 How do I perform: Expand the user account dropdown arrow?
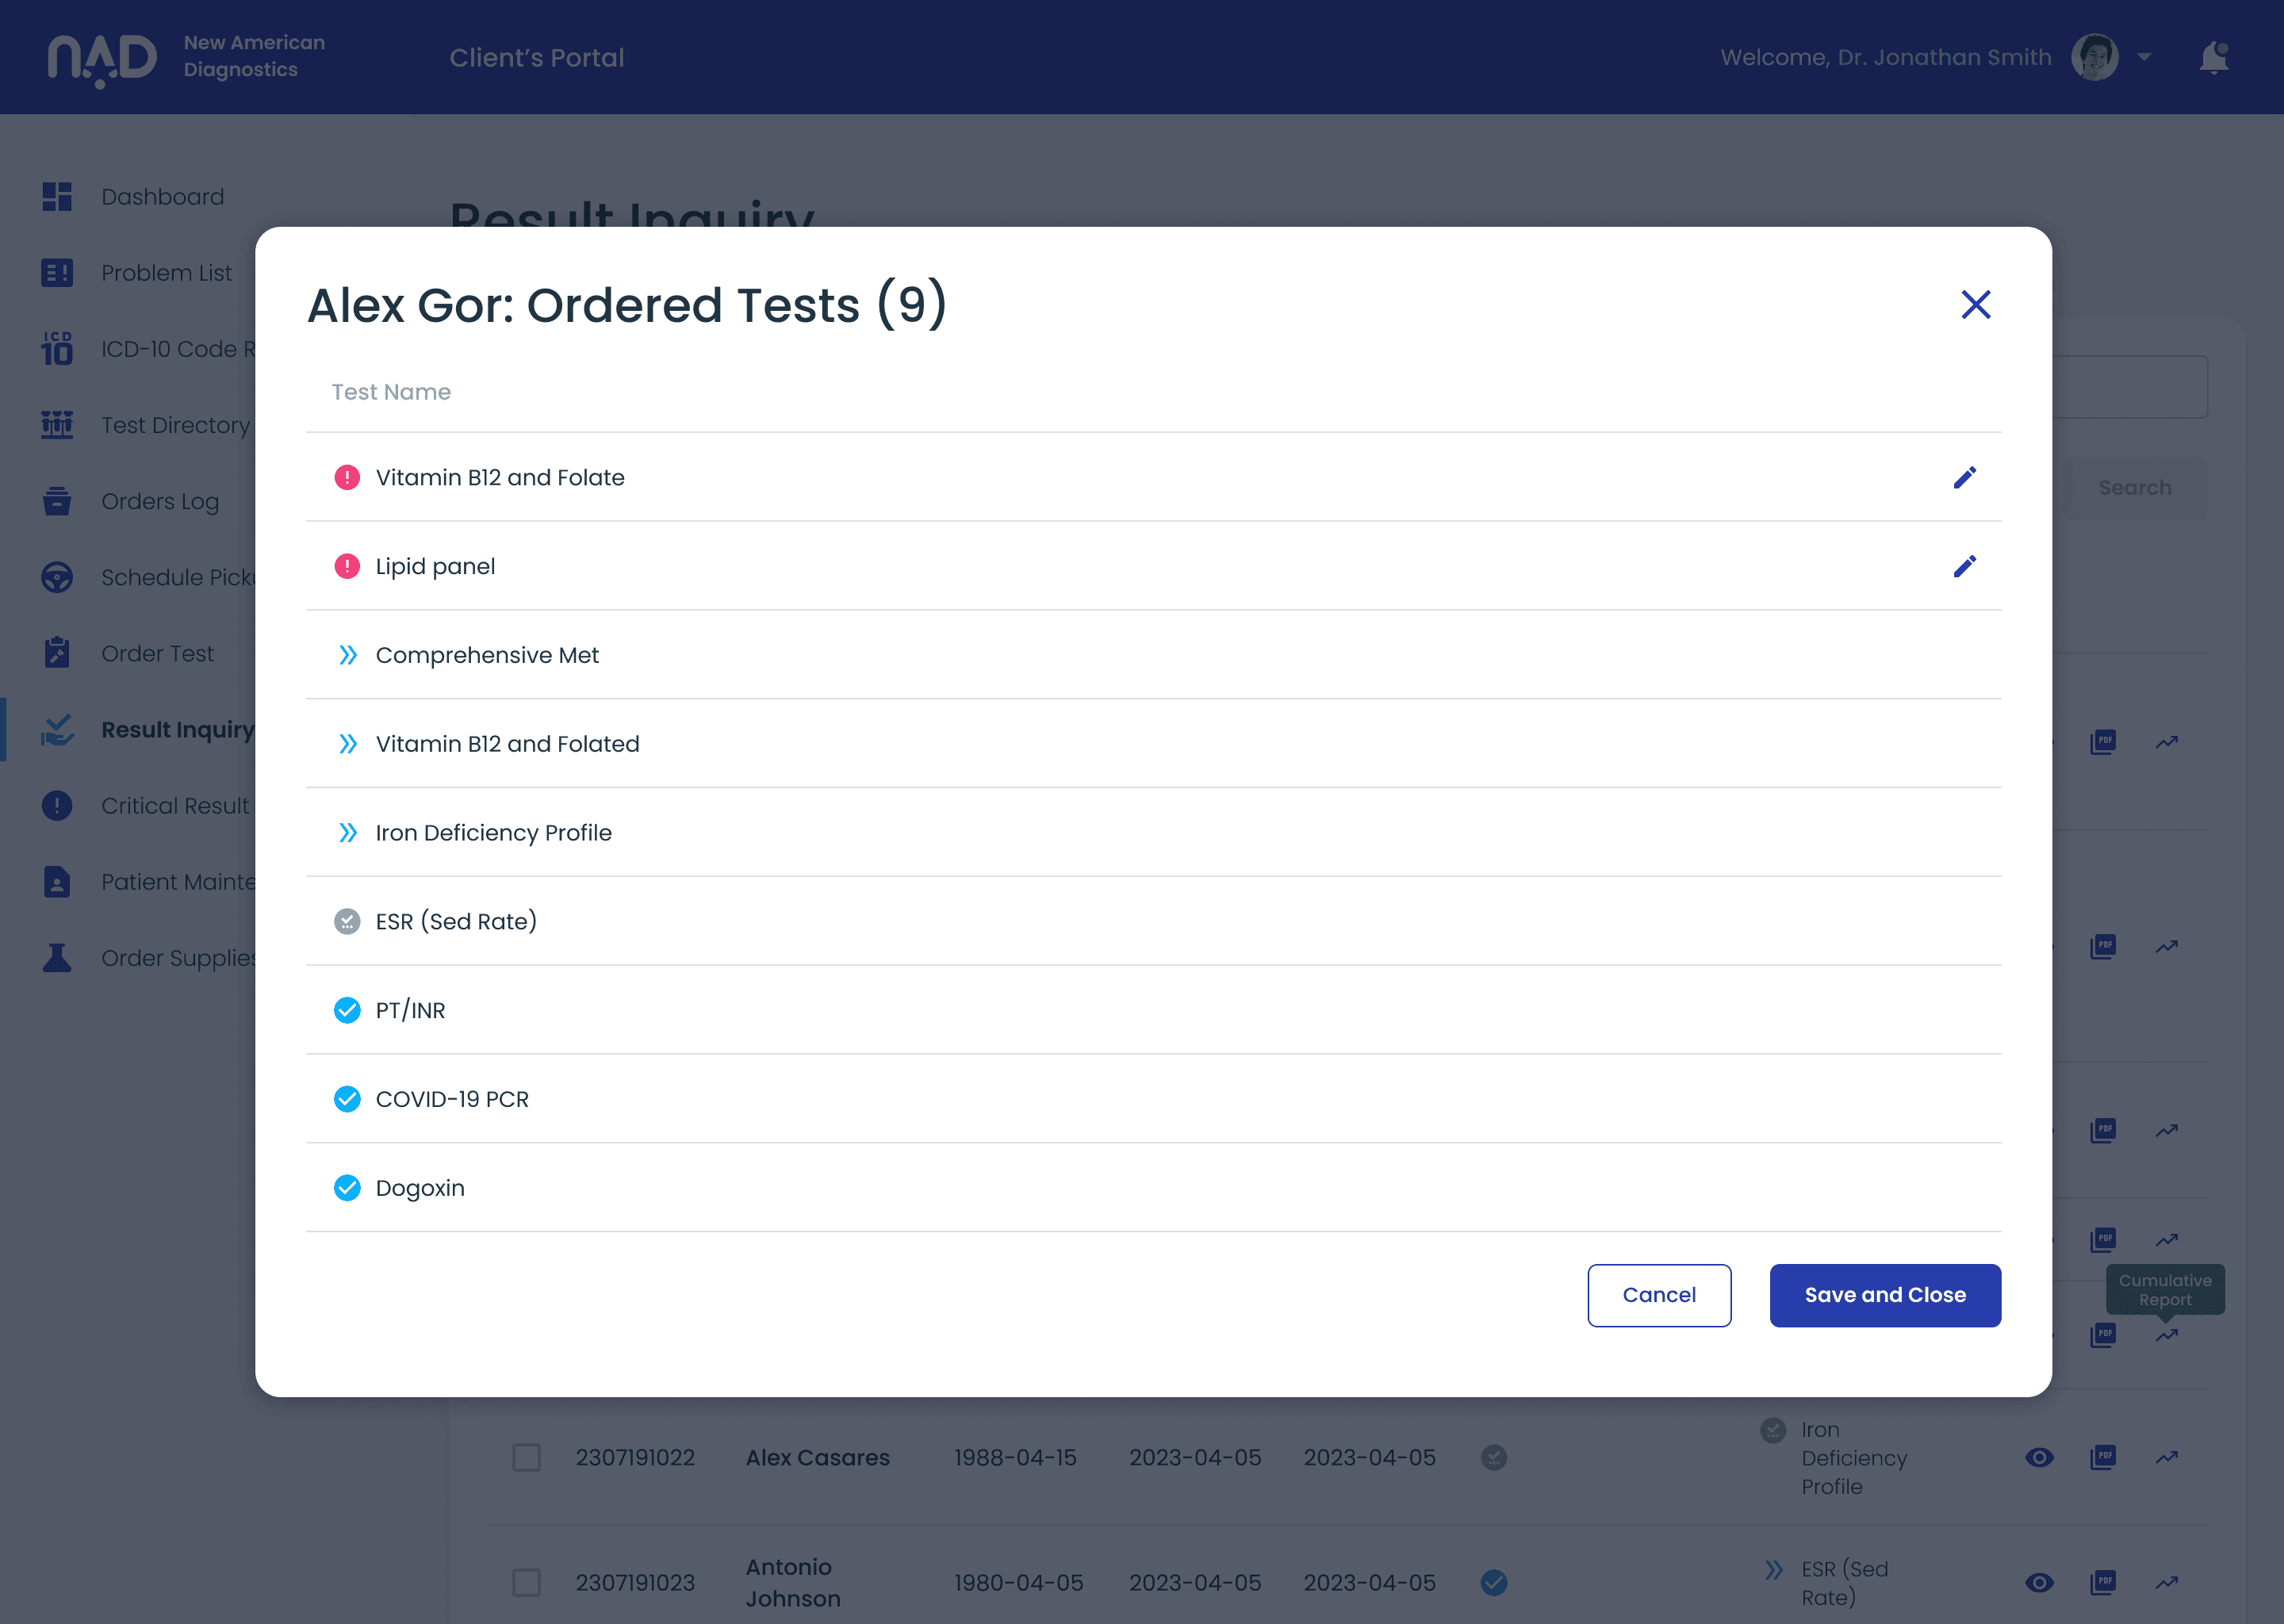pos(2144,57)
